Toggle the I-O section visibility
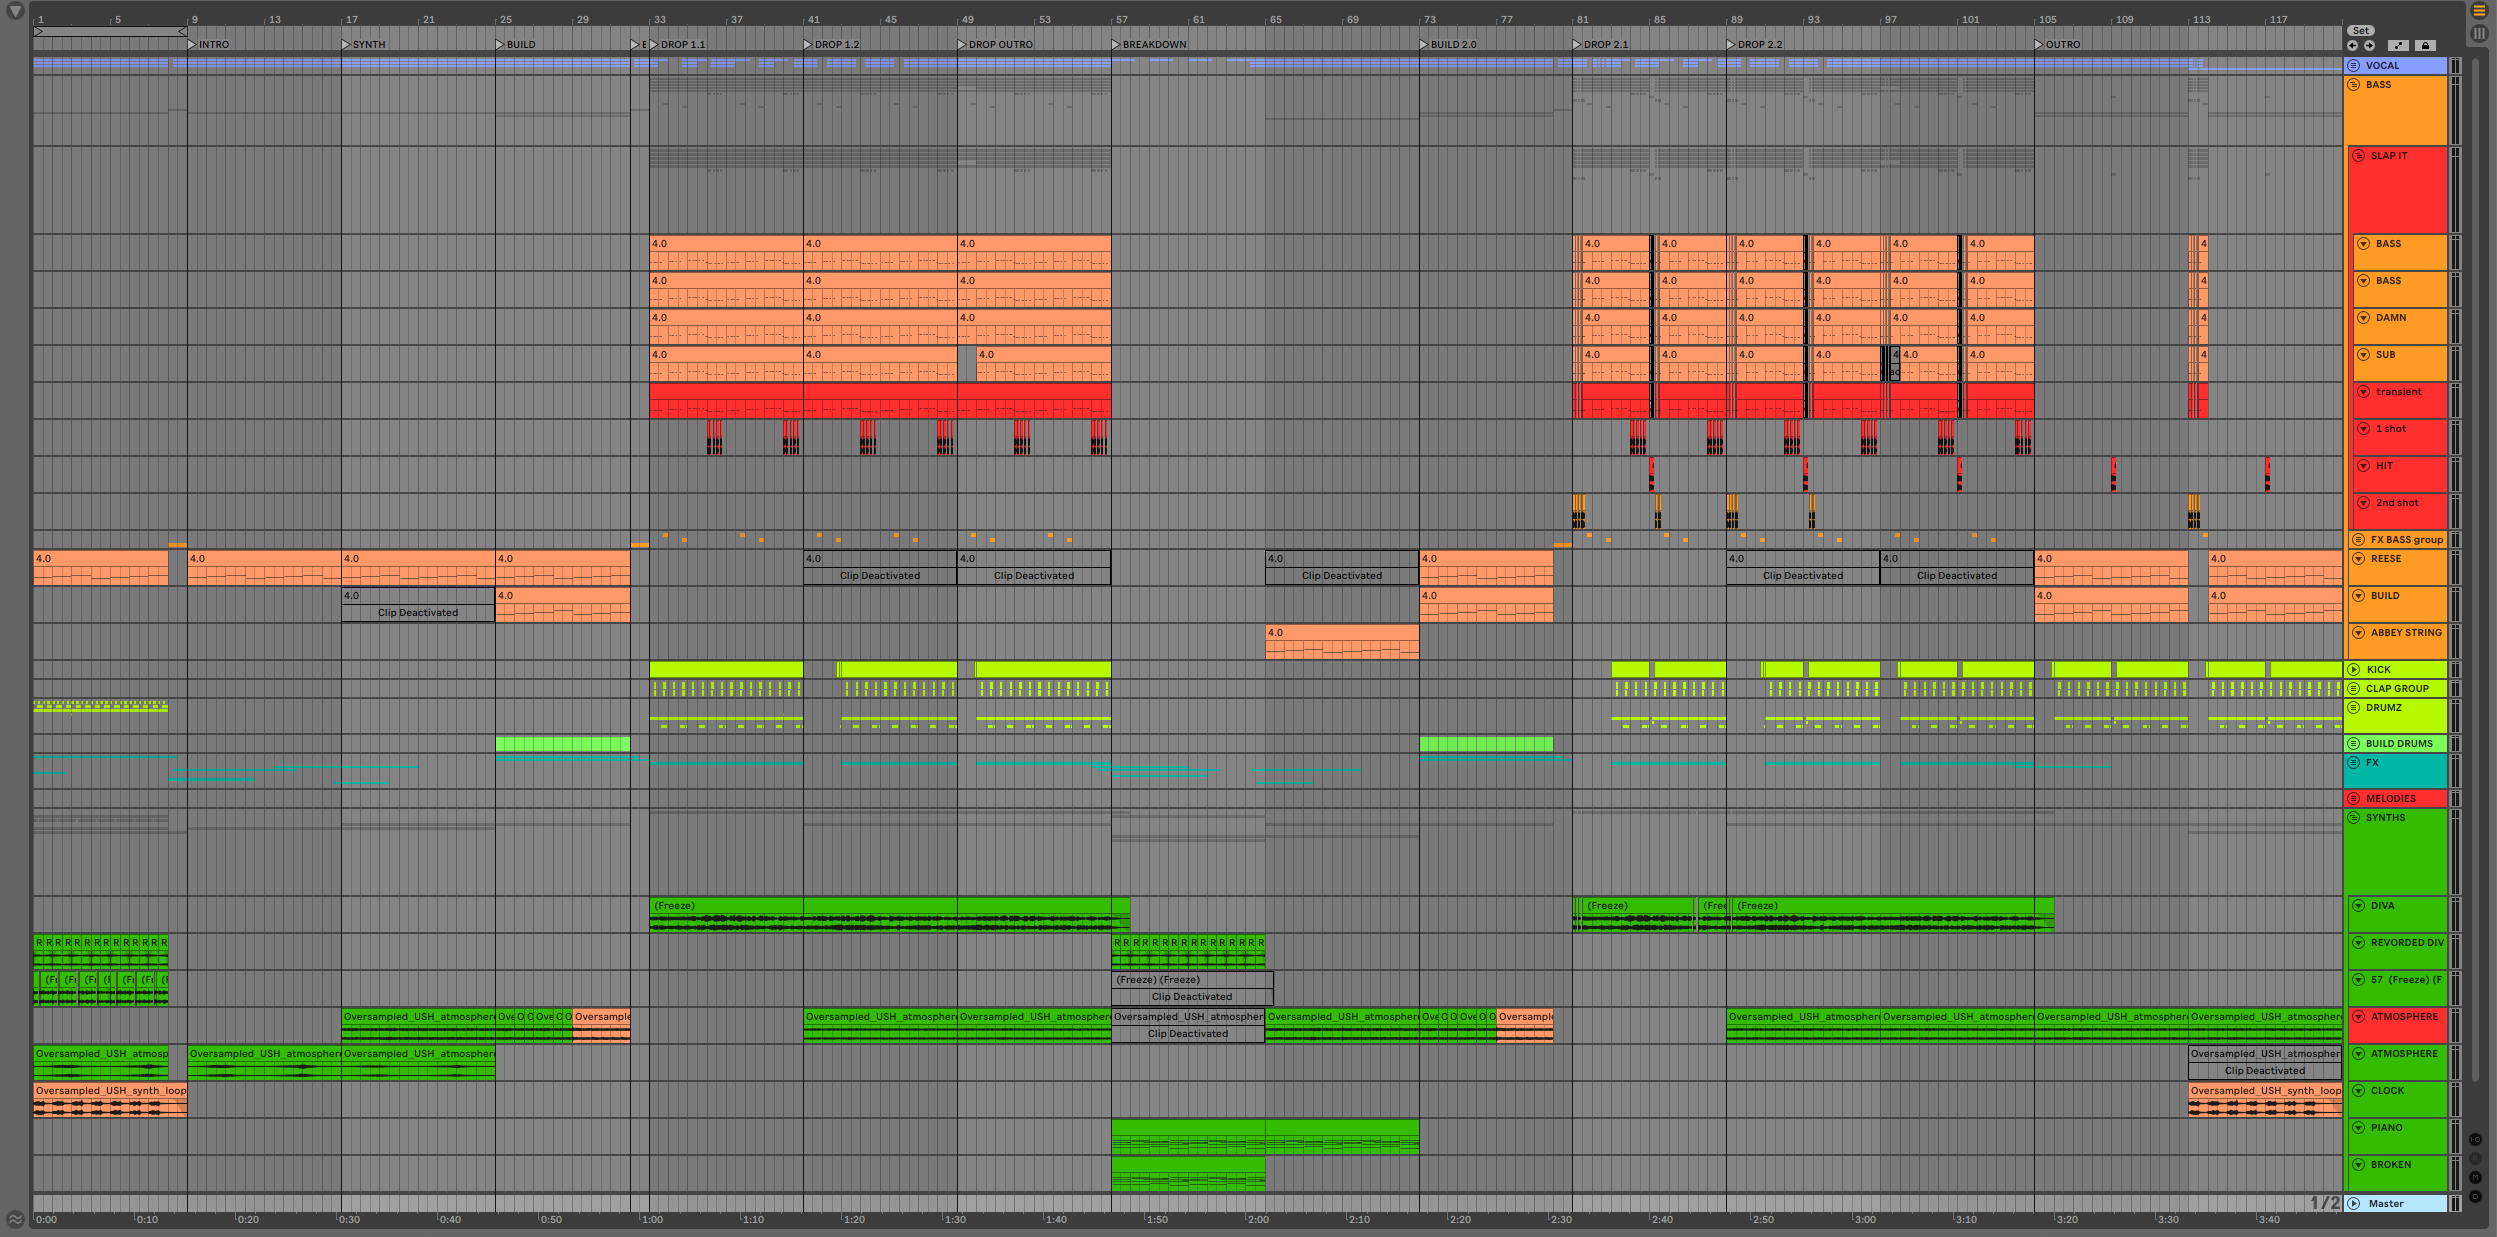 click(x=2475, y=1140)
